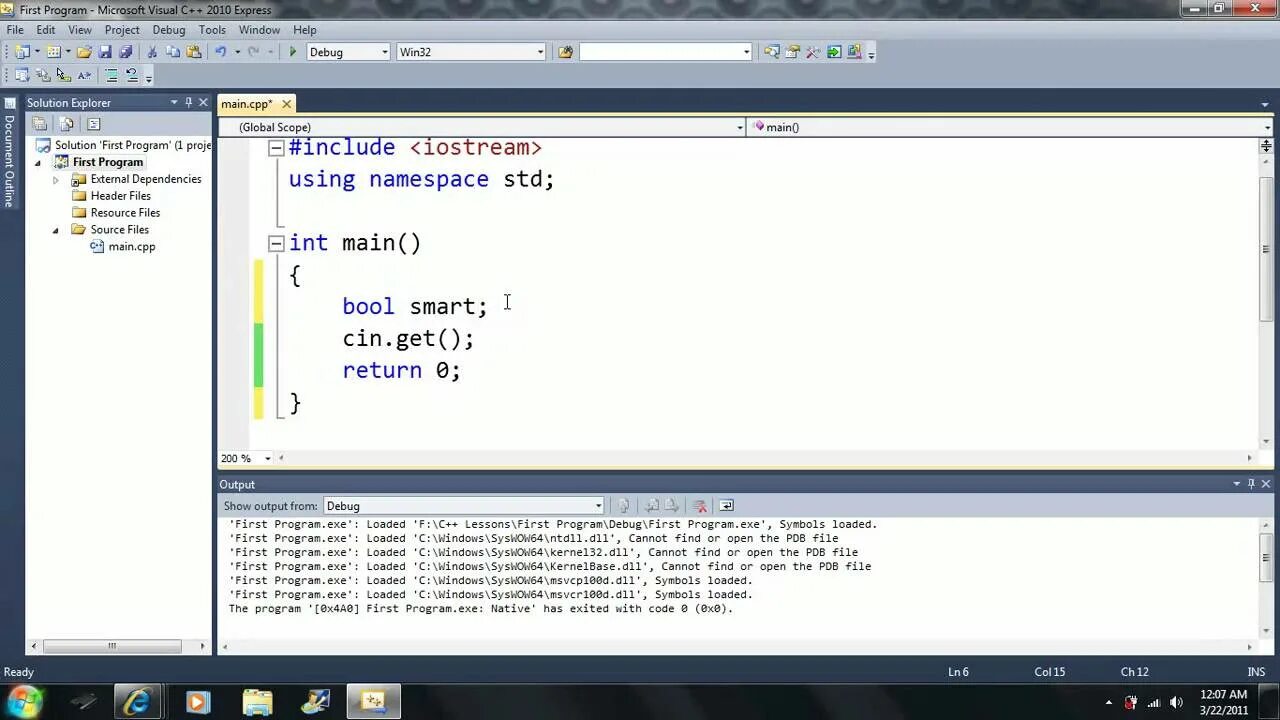Screen dimensions: 1280x720
Task: Clear all output with red X icon
Action: pos(700,506)
